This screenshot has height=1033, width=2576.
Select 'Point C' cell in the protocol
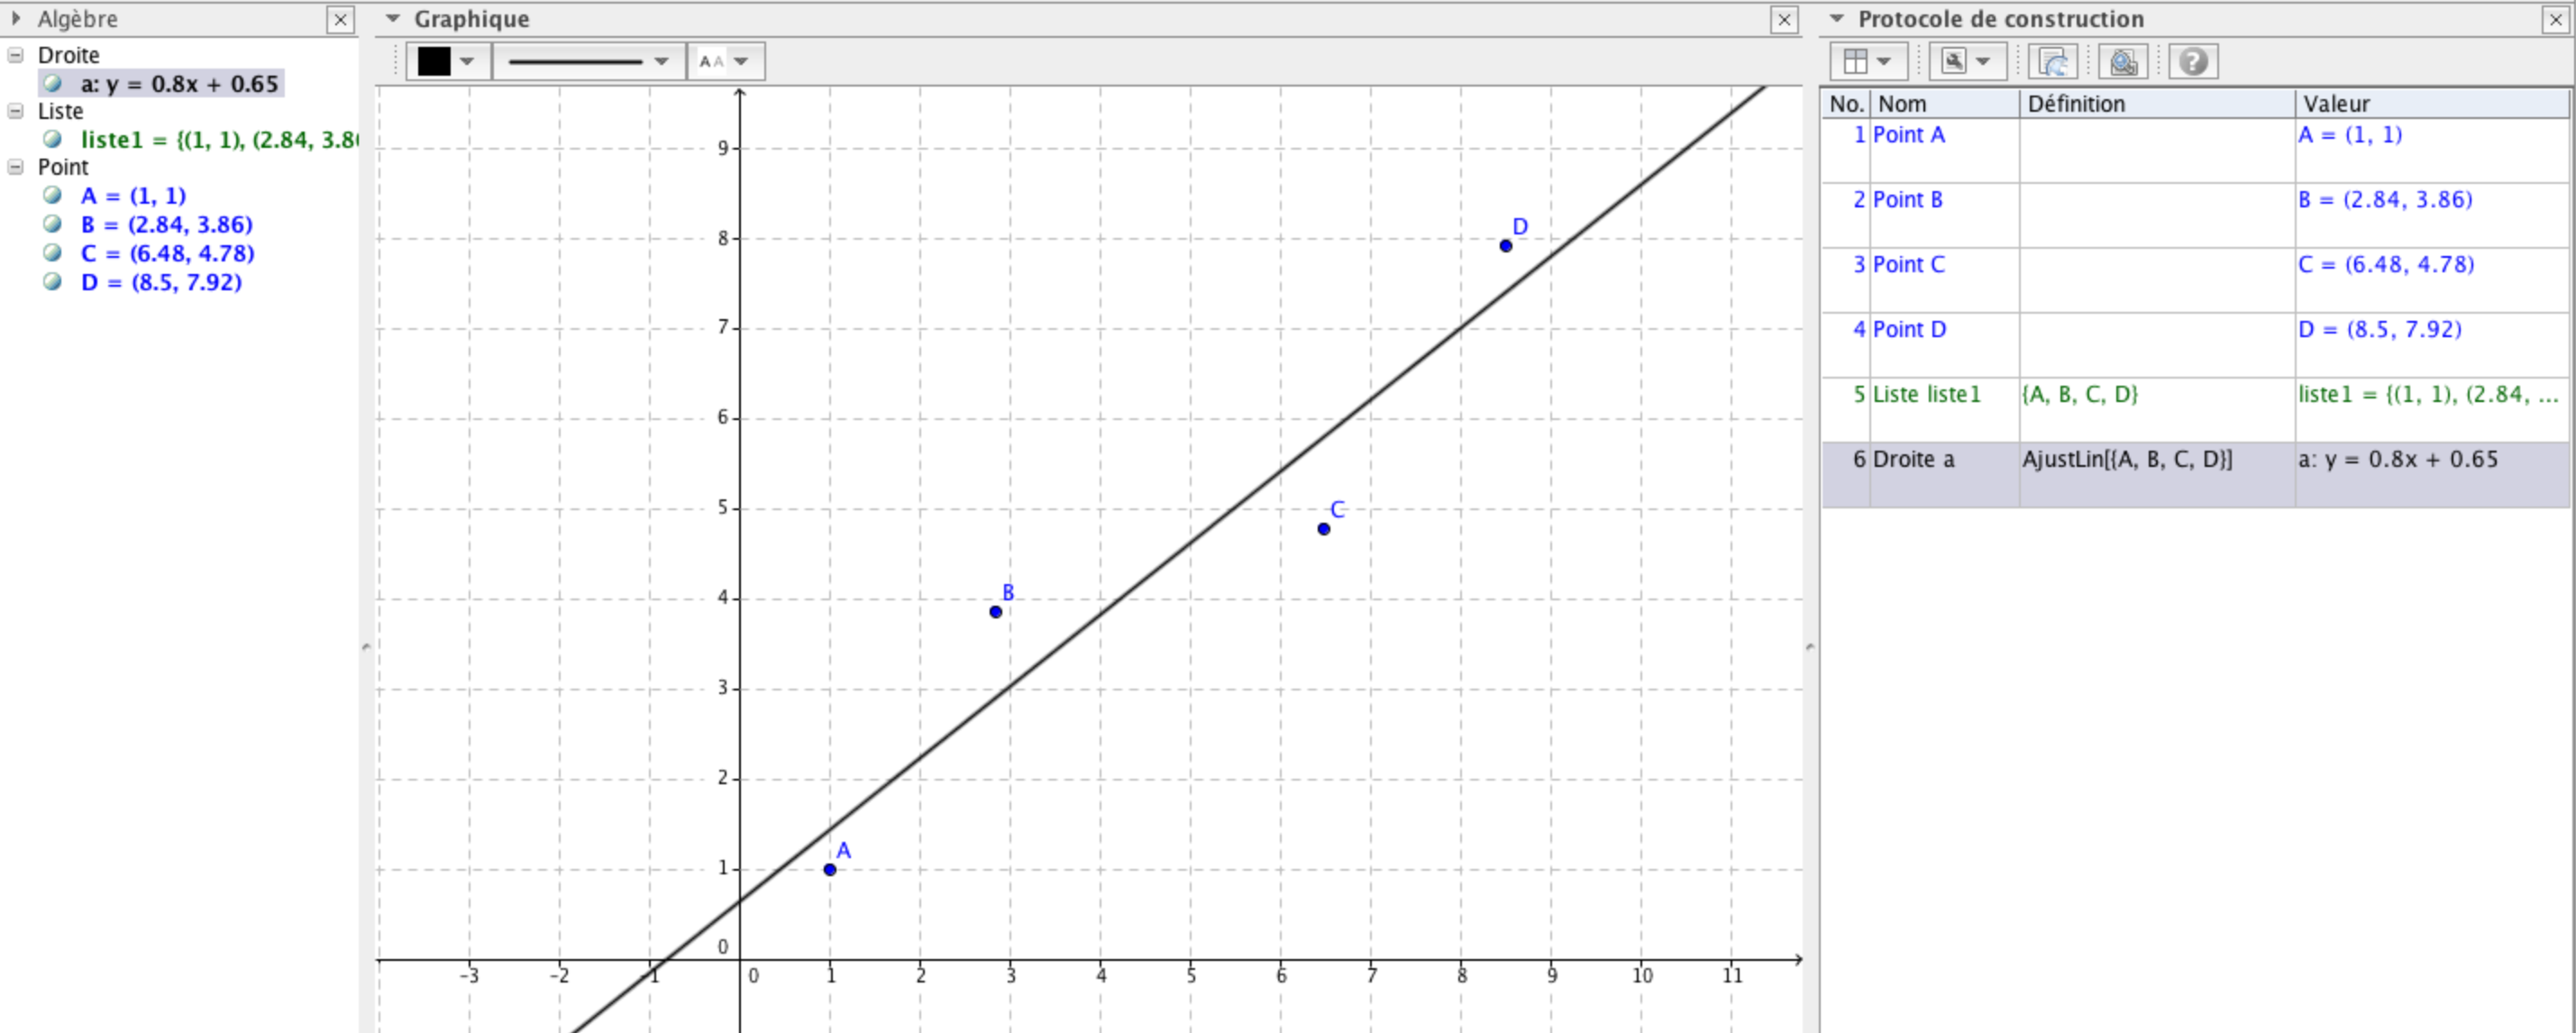(1944, 280)
